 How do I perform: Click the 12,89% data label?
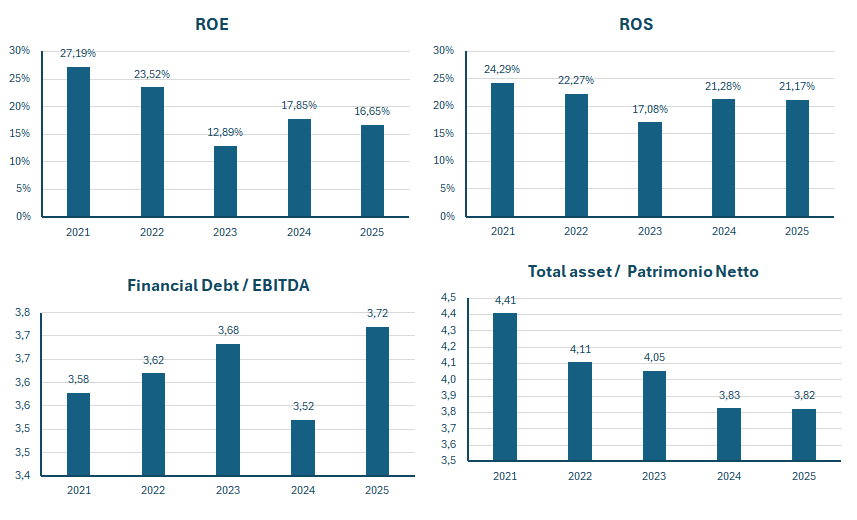225,132
